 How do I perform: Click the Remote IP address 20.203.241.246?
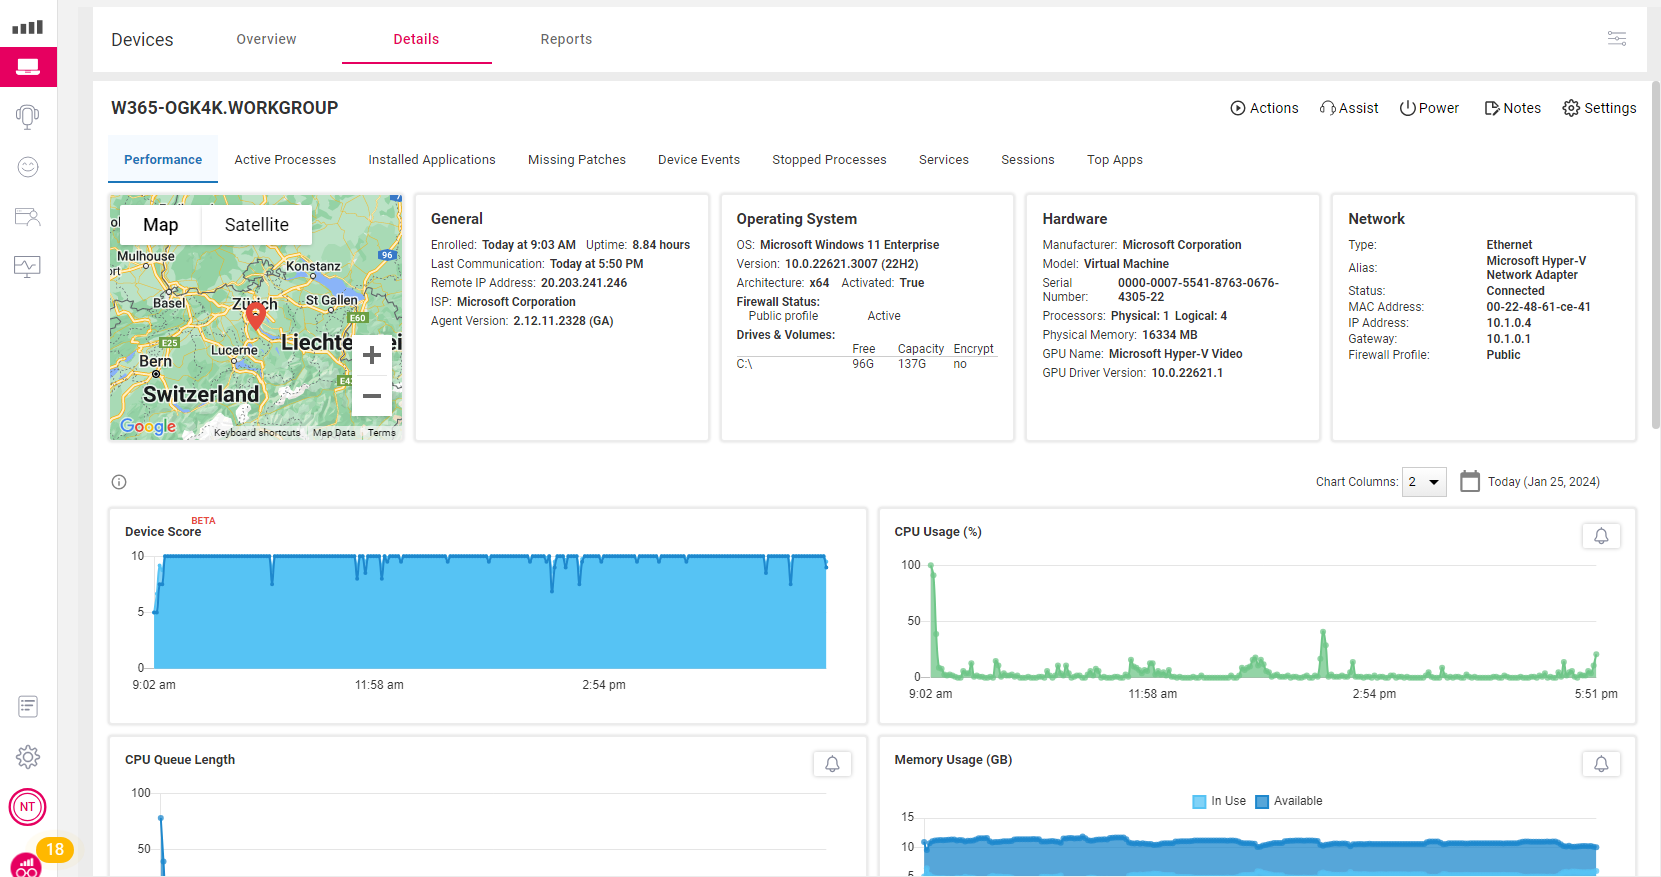584,283
